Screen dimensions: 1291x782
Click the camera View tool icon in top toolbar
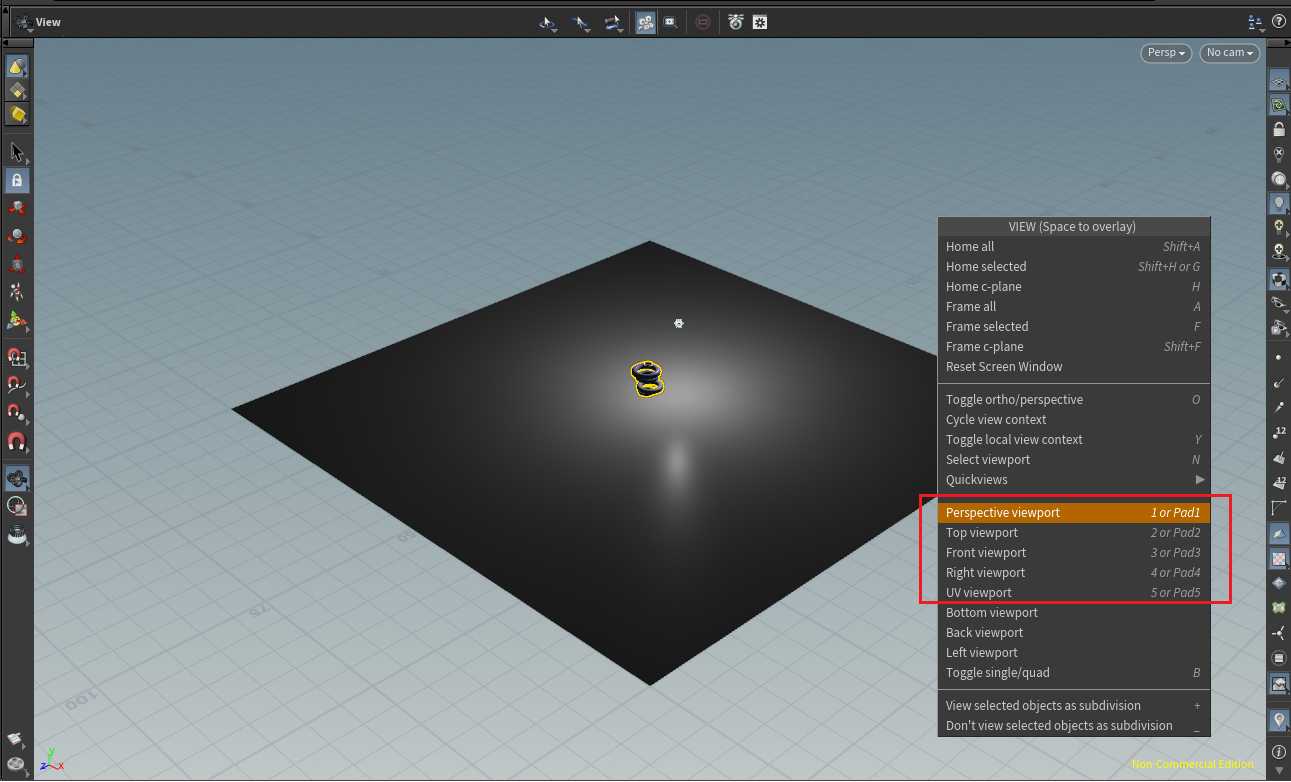point(646,22)
